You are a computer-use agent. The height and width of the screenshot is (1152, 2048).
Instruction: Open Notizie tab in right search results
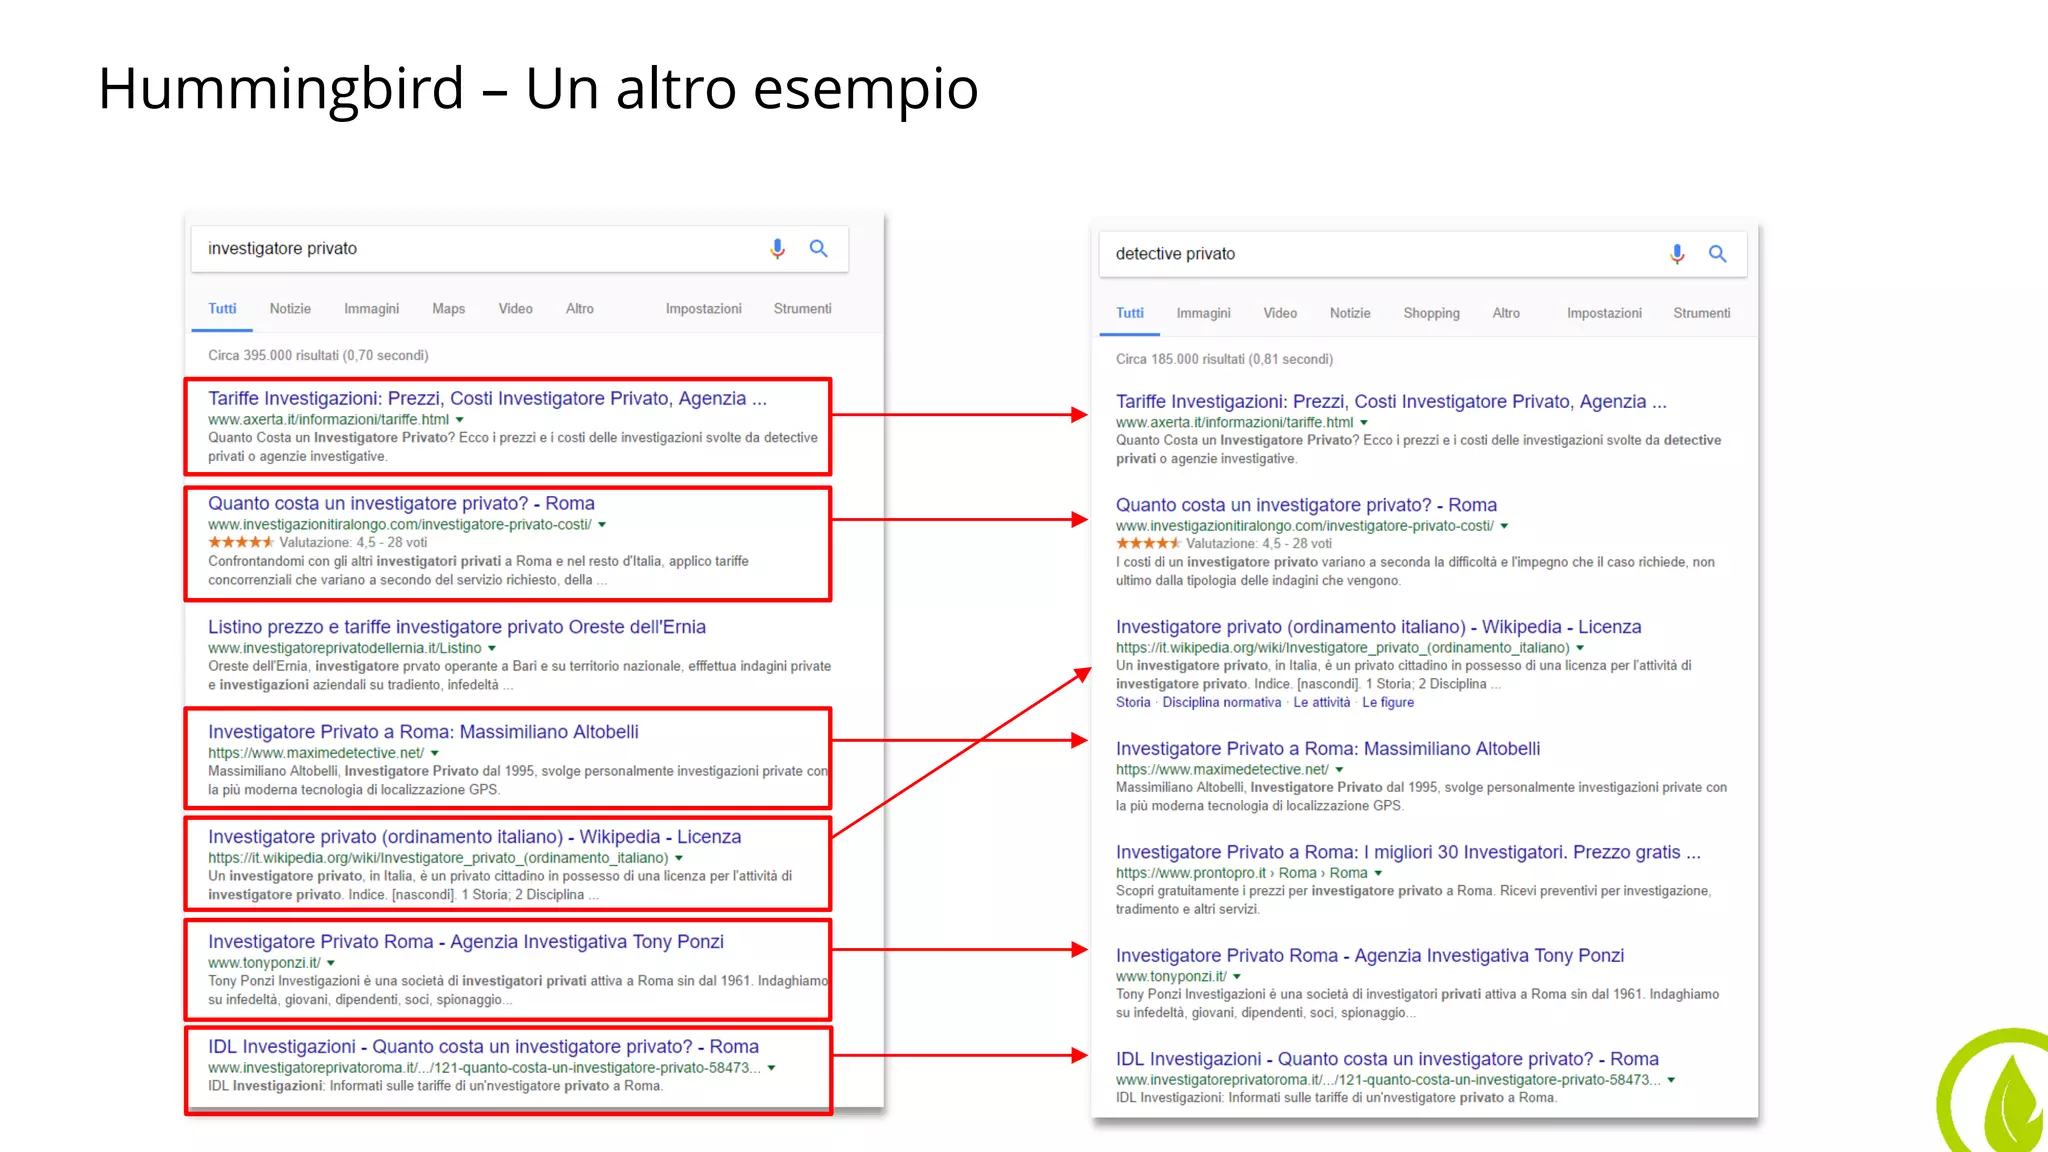pyautogui.click(x=1350, y=313)
